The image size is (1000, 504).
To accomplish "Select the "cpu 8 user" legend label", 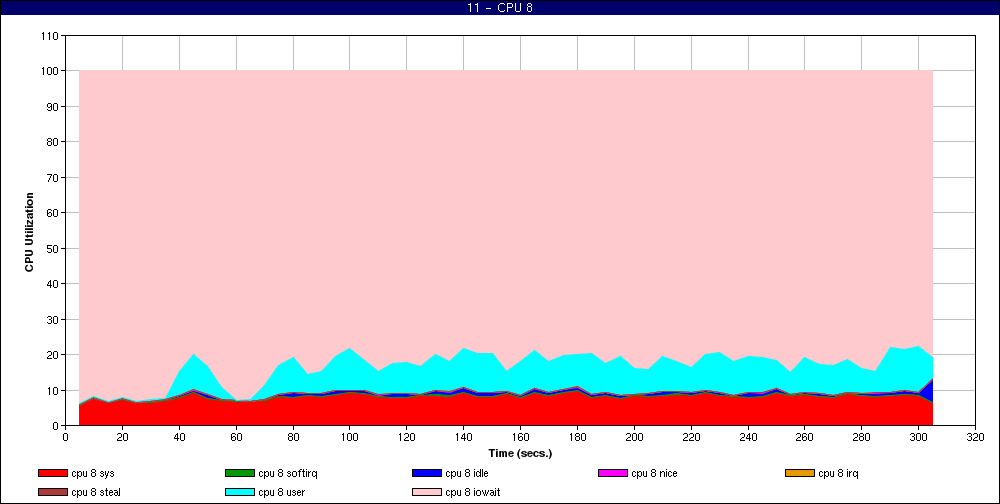I will [x=282, y=493].
